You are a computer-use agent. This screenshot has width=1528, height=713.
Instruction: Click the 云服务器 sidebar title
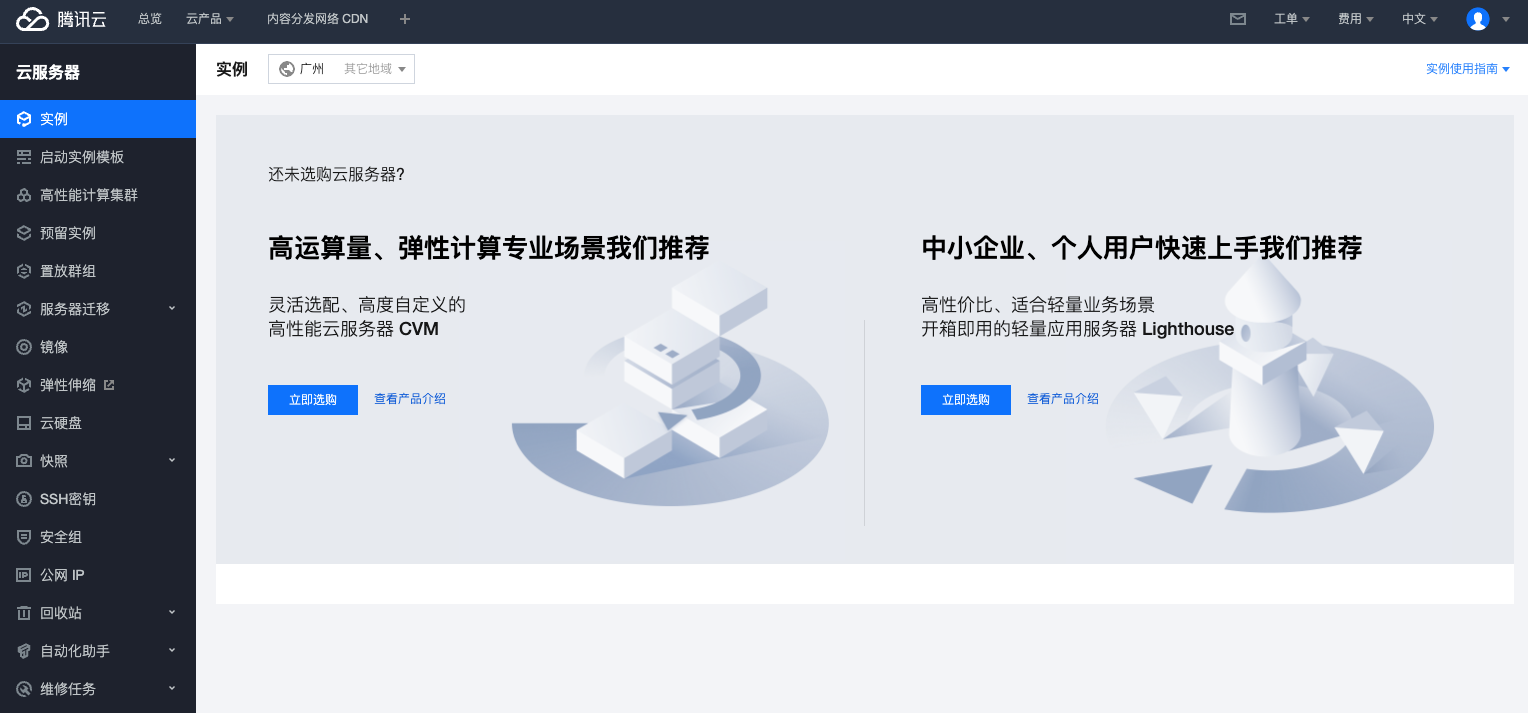point(48,72)
